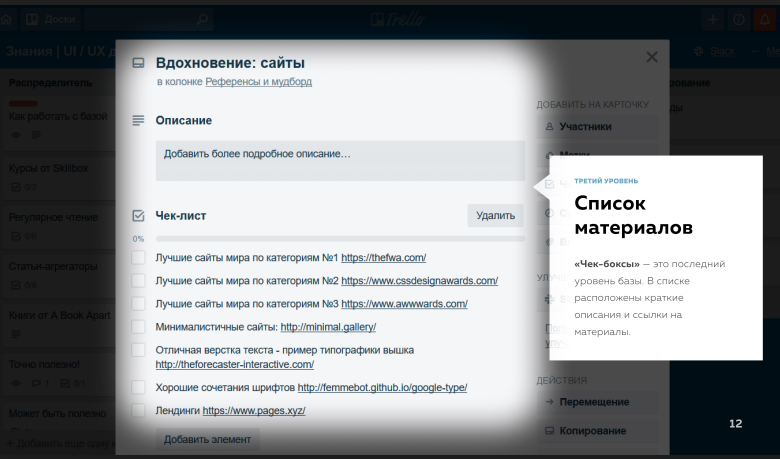Open the pages.xyz link
The image size is (780, 459).
pos(254,410)
